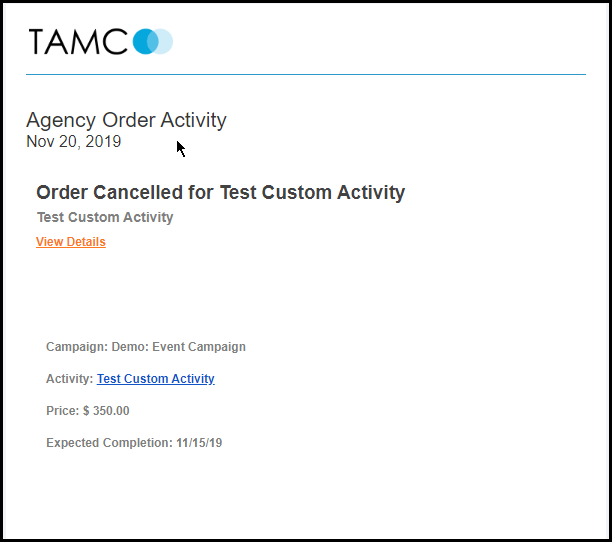
Task: Click the Nov 20, 2019 date text
Action: click(73, 141)
